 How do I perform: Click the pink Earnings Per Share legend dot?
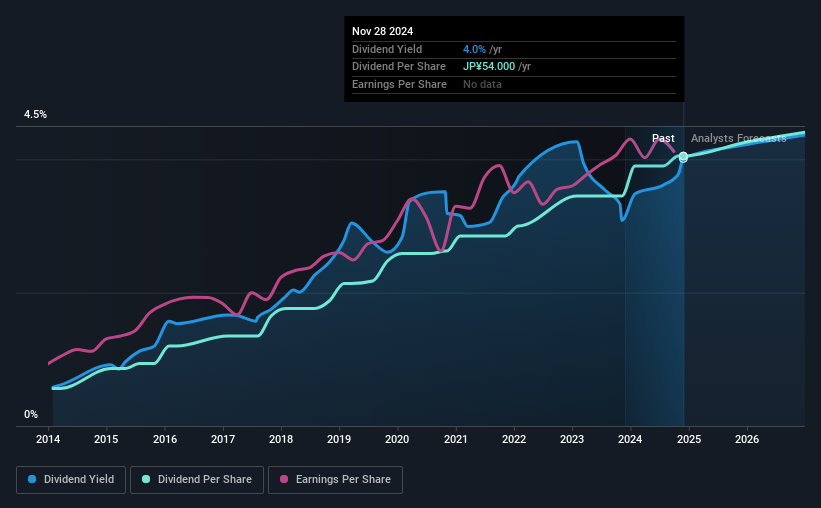click(284, 479)
